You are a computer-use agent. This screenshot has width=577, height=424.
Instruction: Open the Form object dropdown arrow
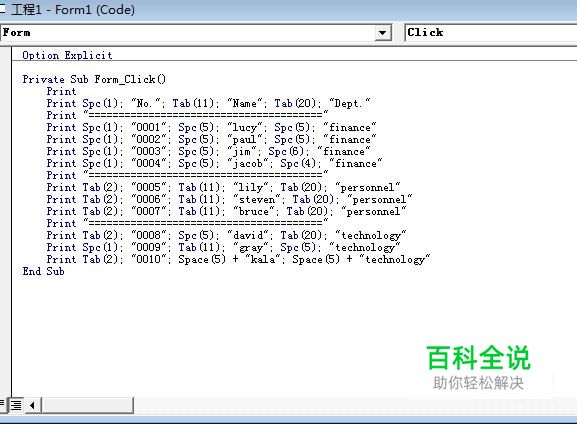pyautogui.click(x=382, y=33)
